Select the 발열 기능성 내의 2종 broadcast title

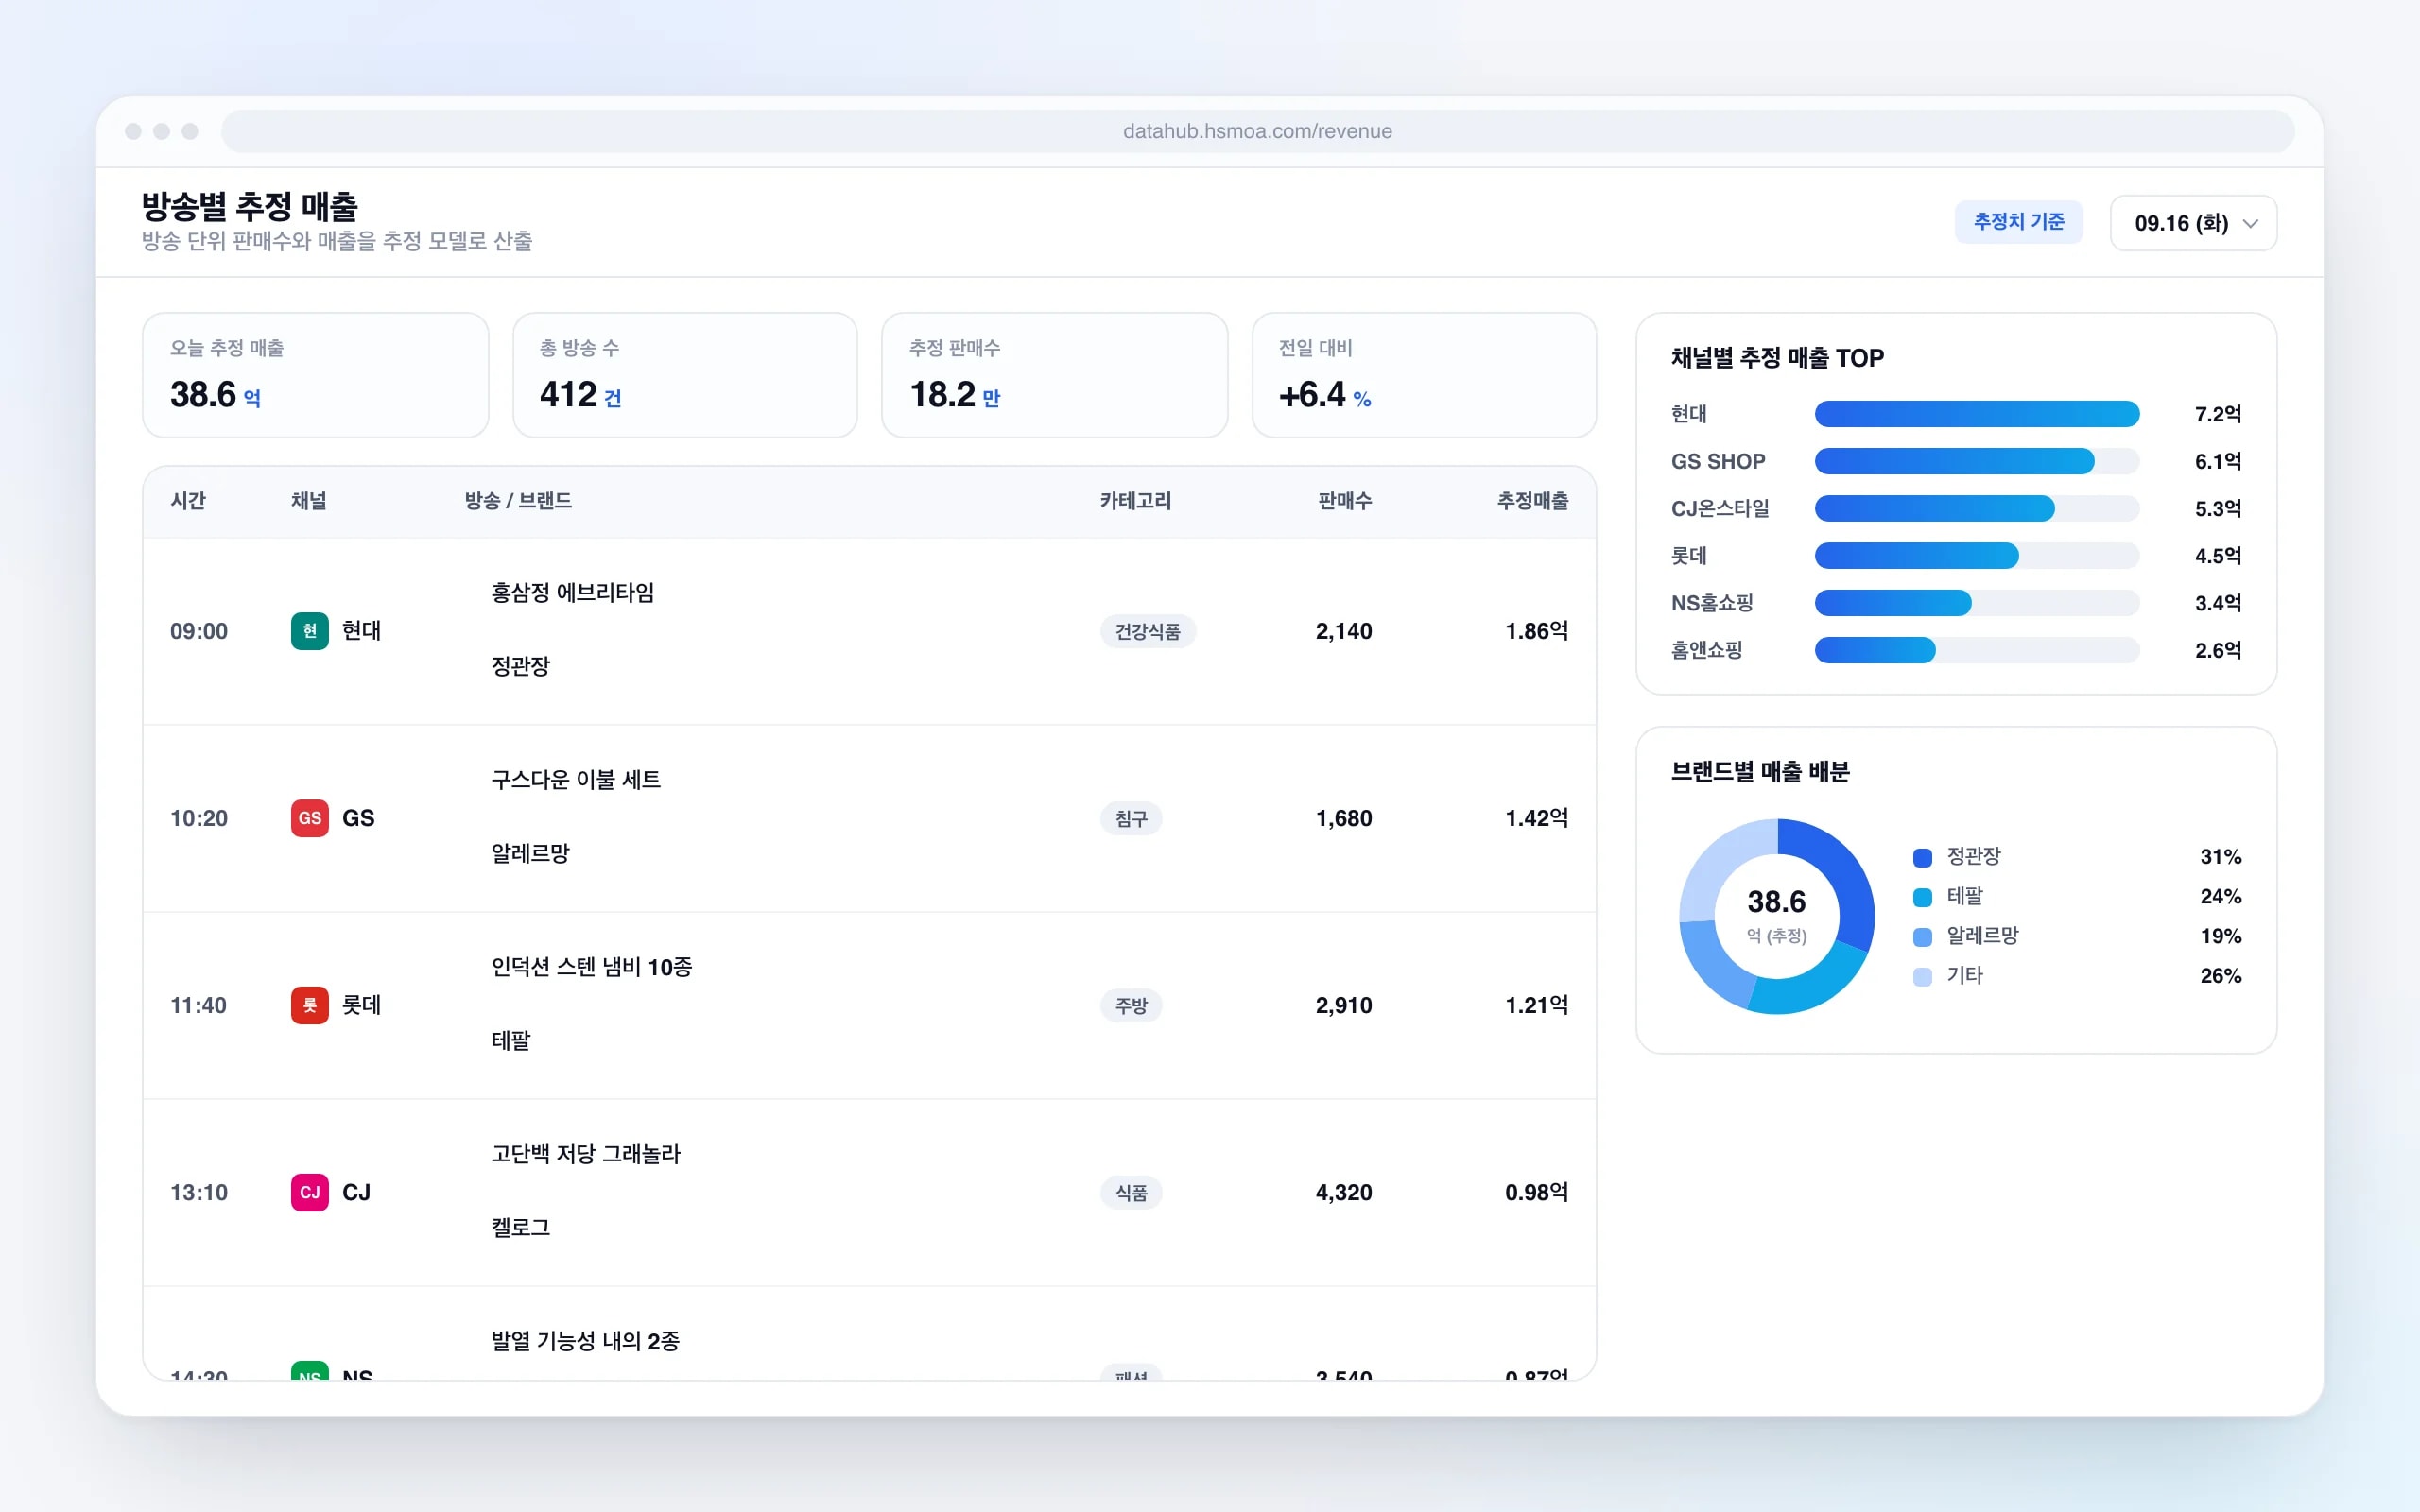tap(585, 1341)
